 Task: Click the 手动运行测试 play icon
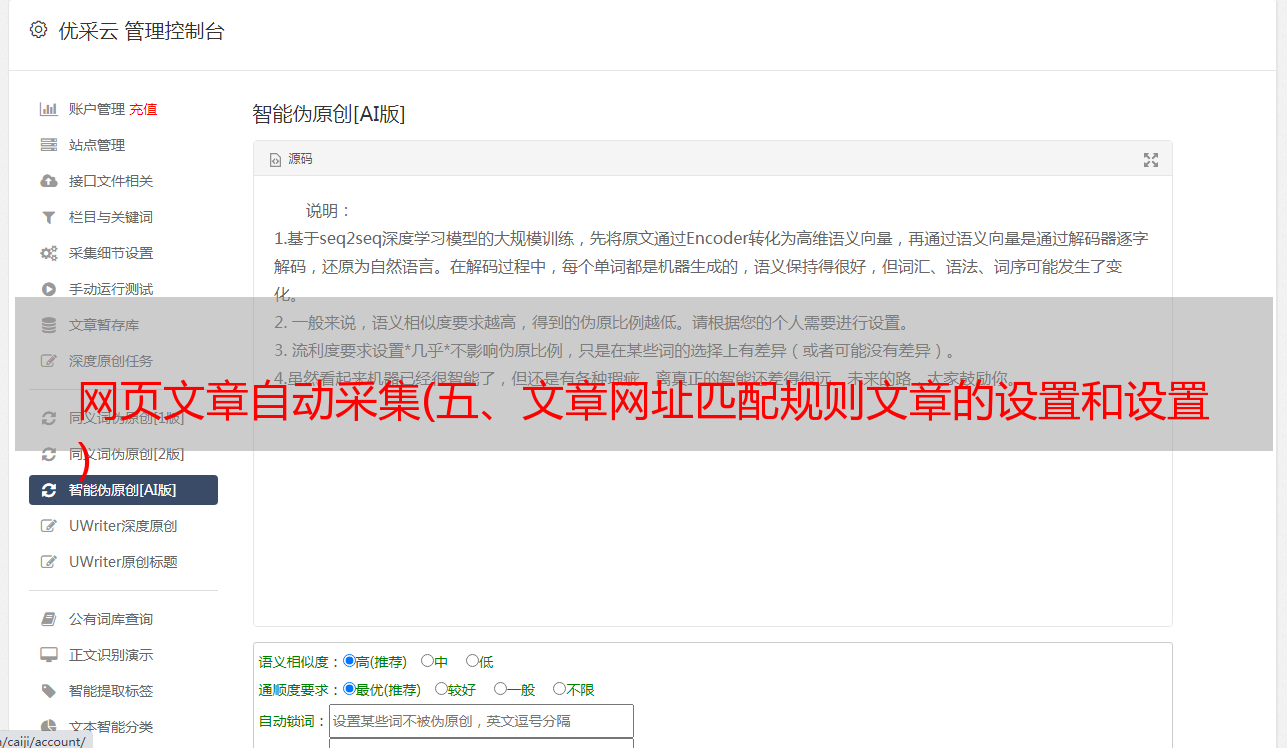48,289
